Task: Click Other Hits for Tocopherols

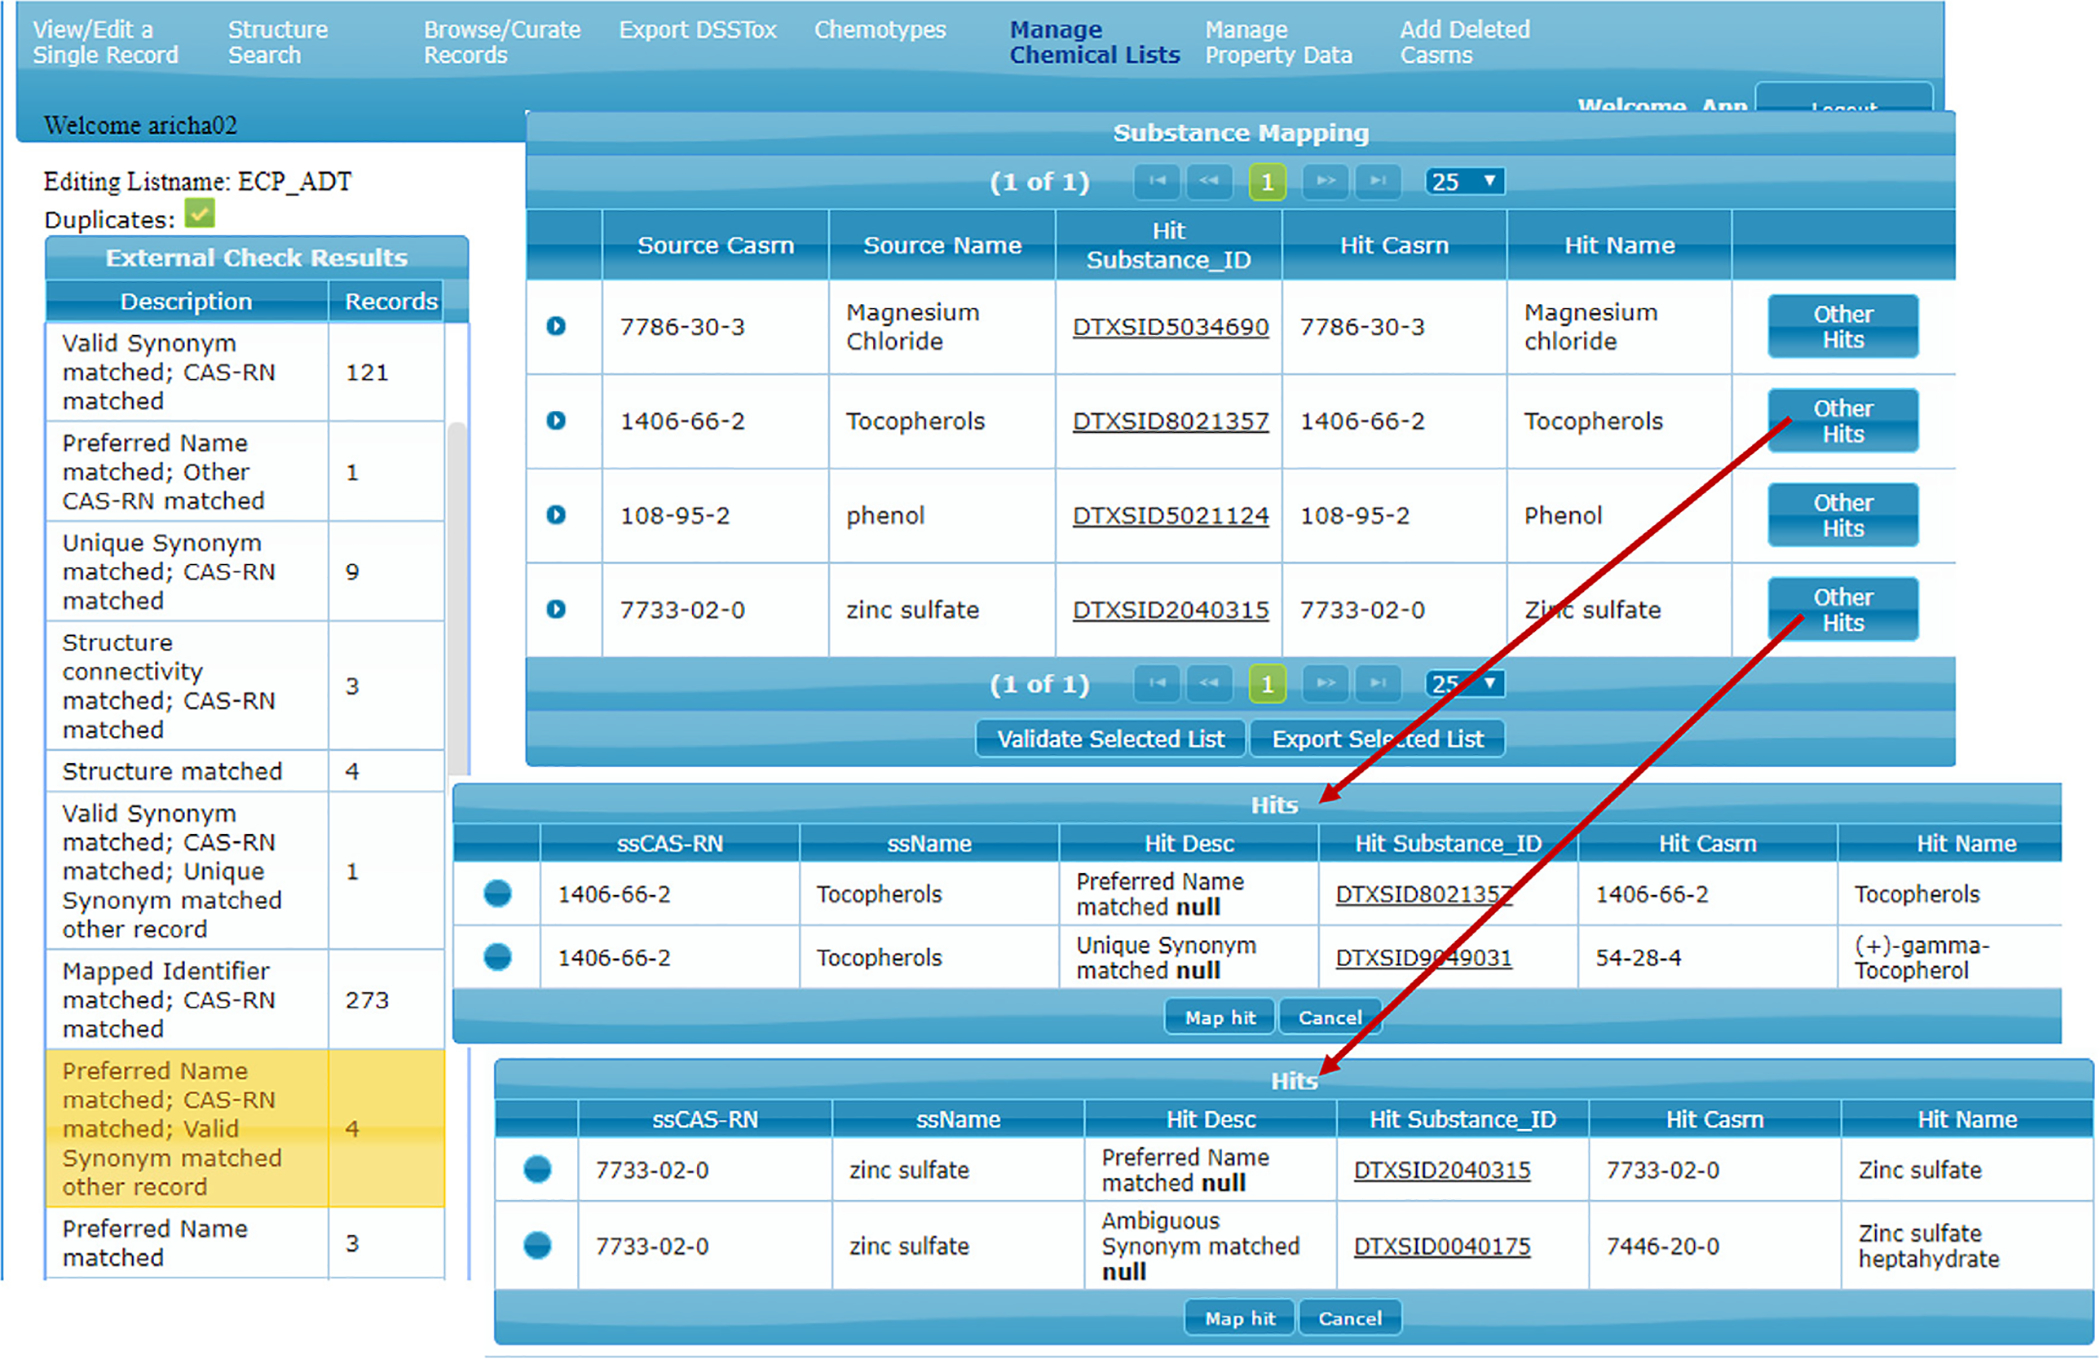Action: tap(1842, 421)
